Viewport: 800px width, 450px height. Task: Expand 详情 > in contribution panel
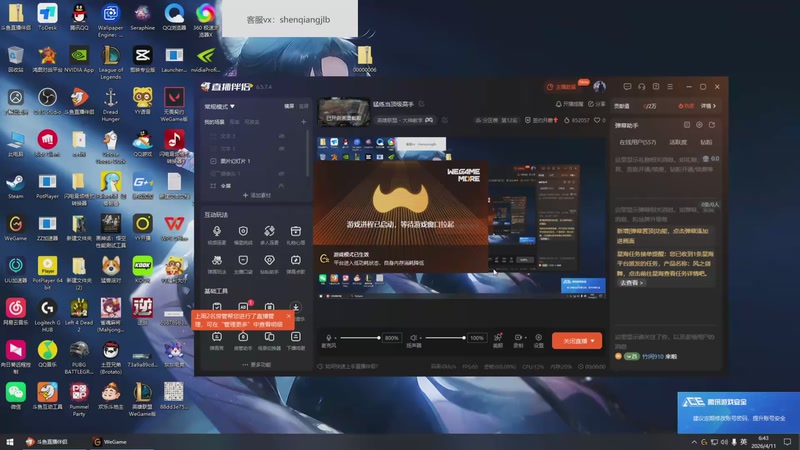pyautogui.click(x=708, y=106)
